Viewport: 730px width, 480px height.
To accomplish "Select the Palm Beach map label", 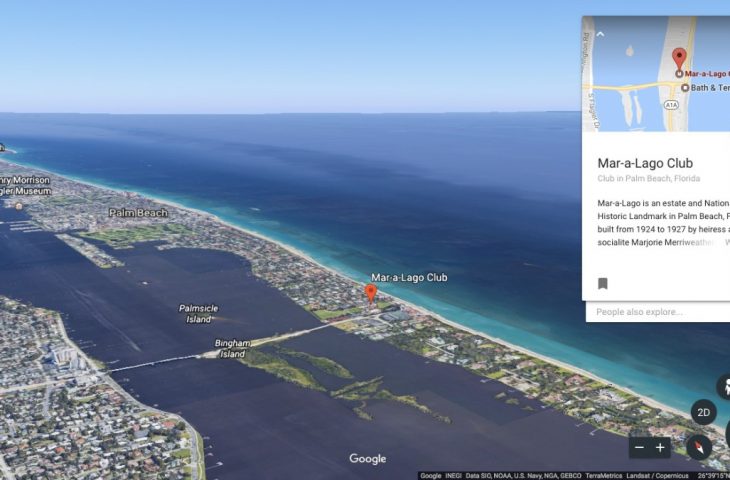I will point(138,213).
